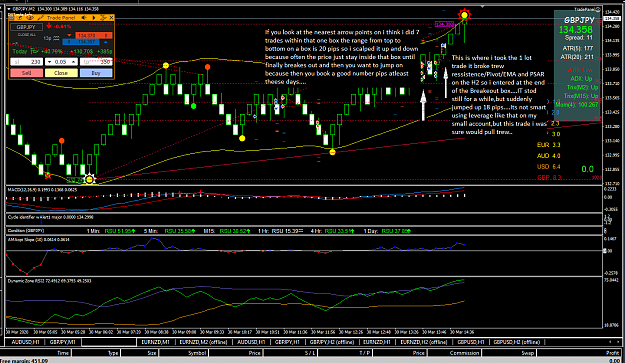Click the Dynamic Zone RSI indicator label
The width and height of the screenshot is (625, 363).
[x=49, y=281]
